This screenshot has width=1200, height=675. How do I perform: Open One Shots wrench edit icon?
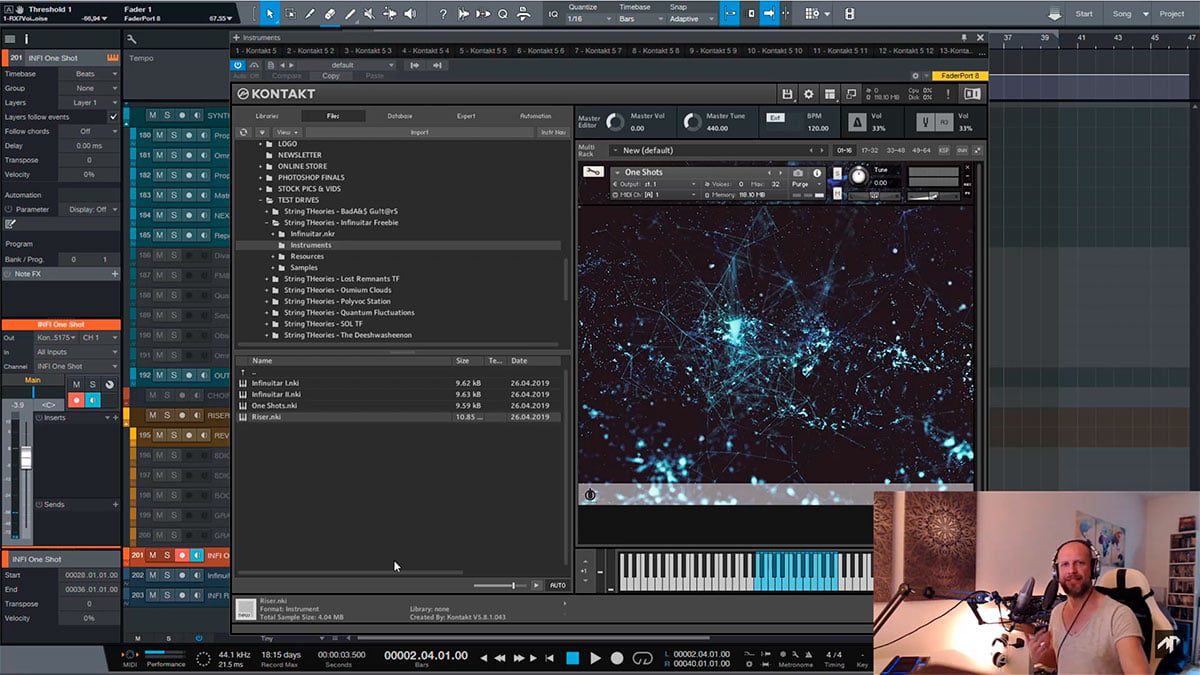(594, 172)
